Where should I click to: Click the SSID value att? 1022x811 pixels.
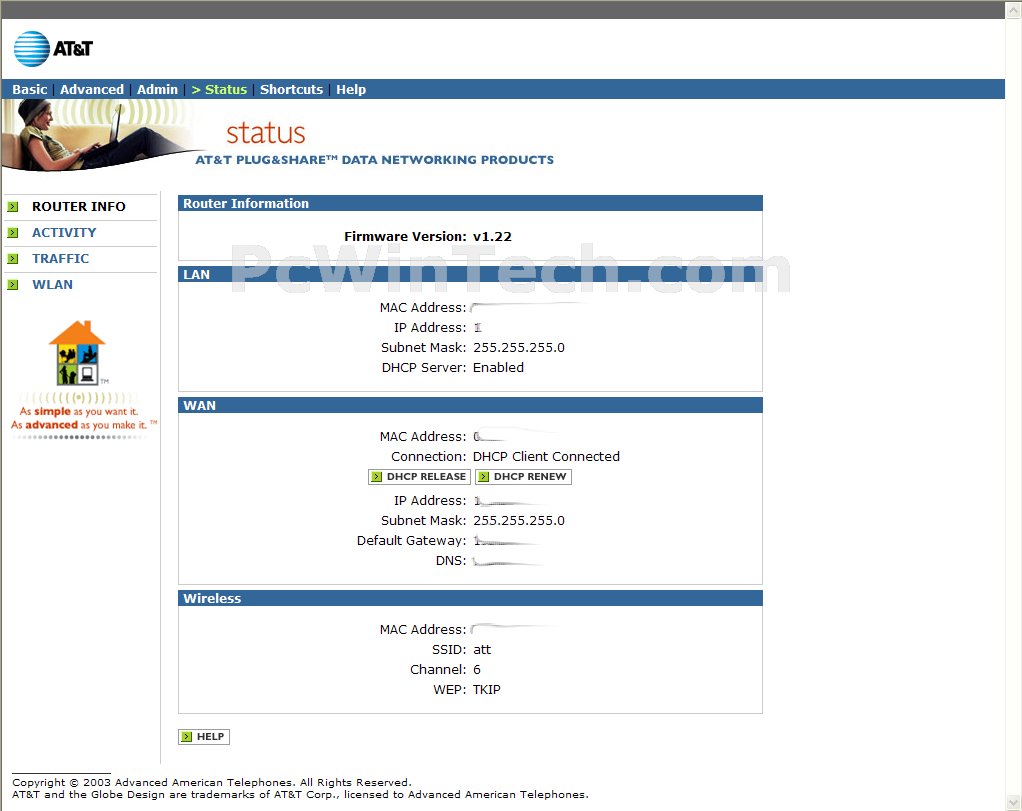482,650
